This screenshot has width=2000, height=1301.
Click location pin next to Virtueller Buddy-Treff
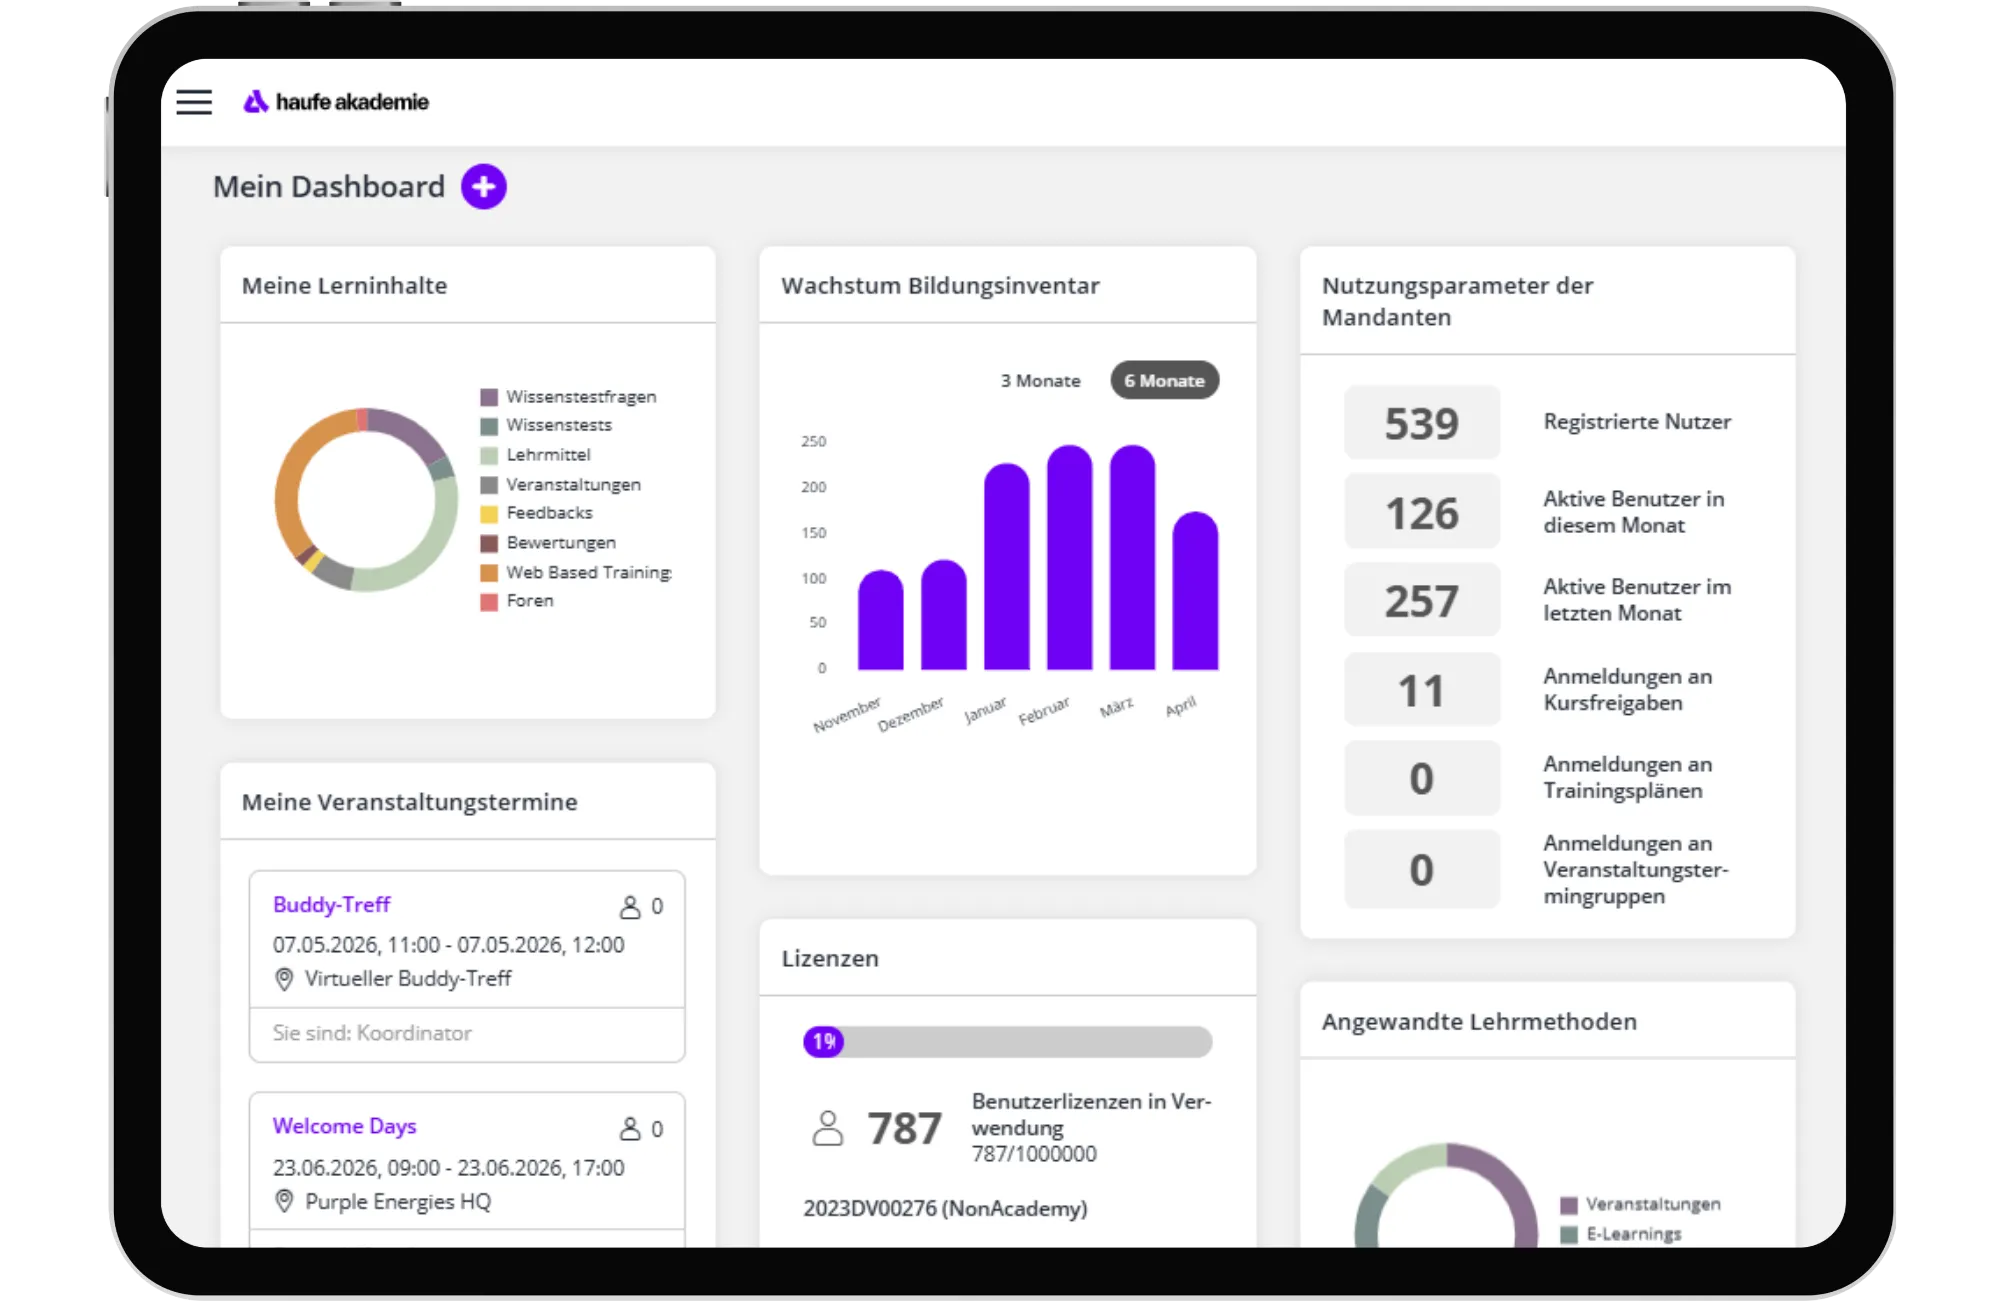click(x=284, y=979)
